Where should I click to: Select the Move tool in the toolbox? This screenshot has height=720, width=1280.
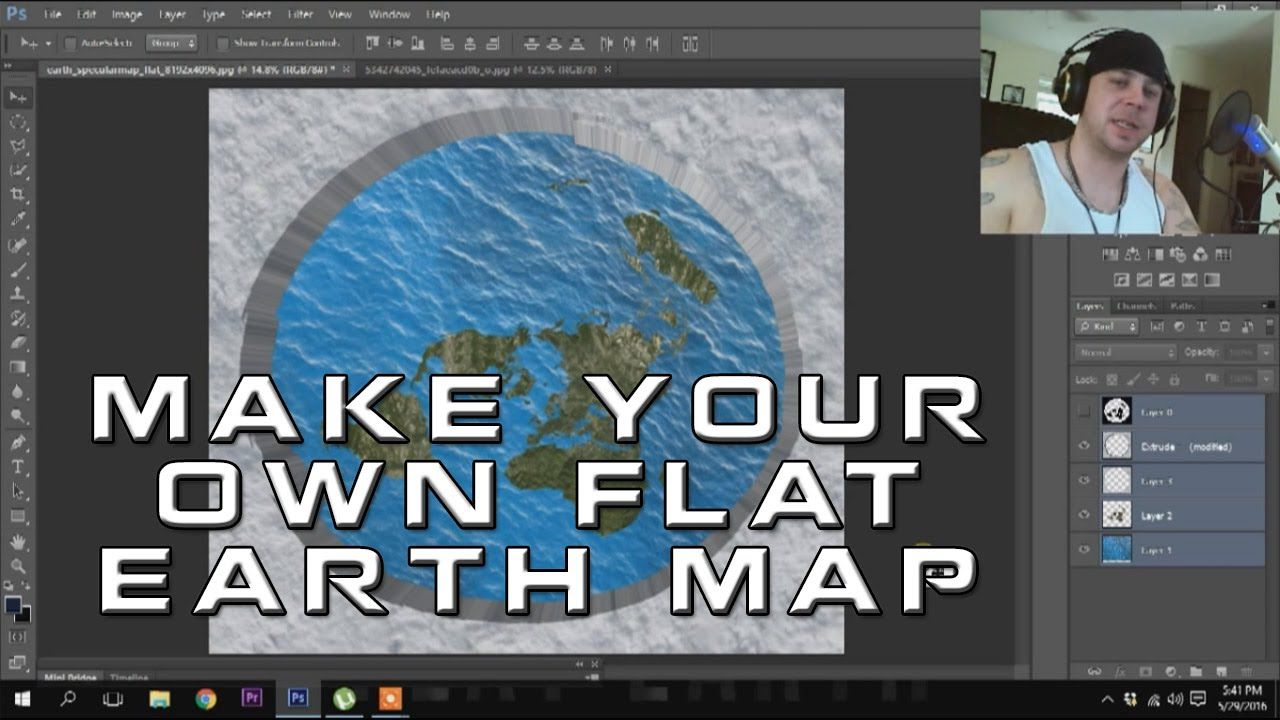coord(18,97)
